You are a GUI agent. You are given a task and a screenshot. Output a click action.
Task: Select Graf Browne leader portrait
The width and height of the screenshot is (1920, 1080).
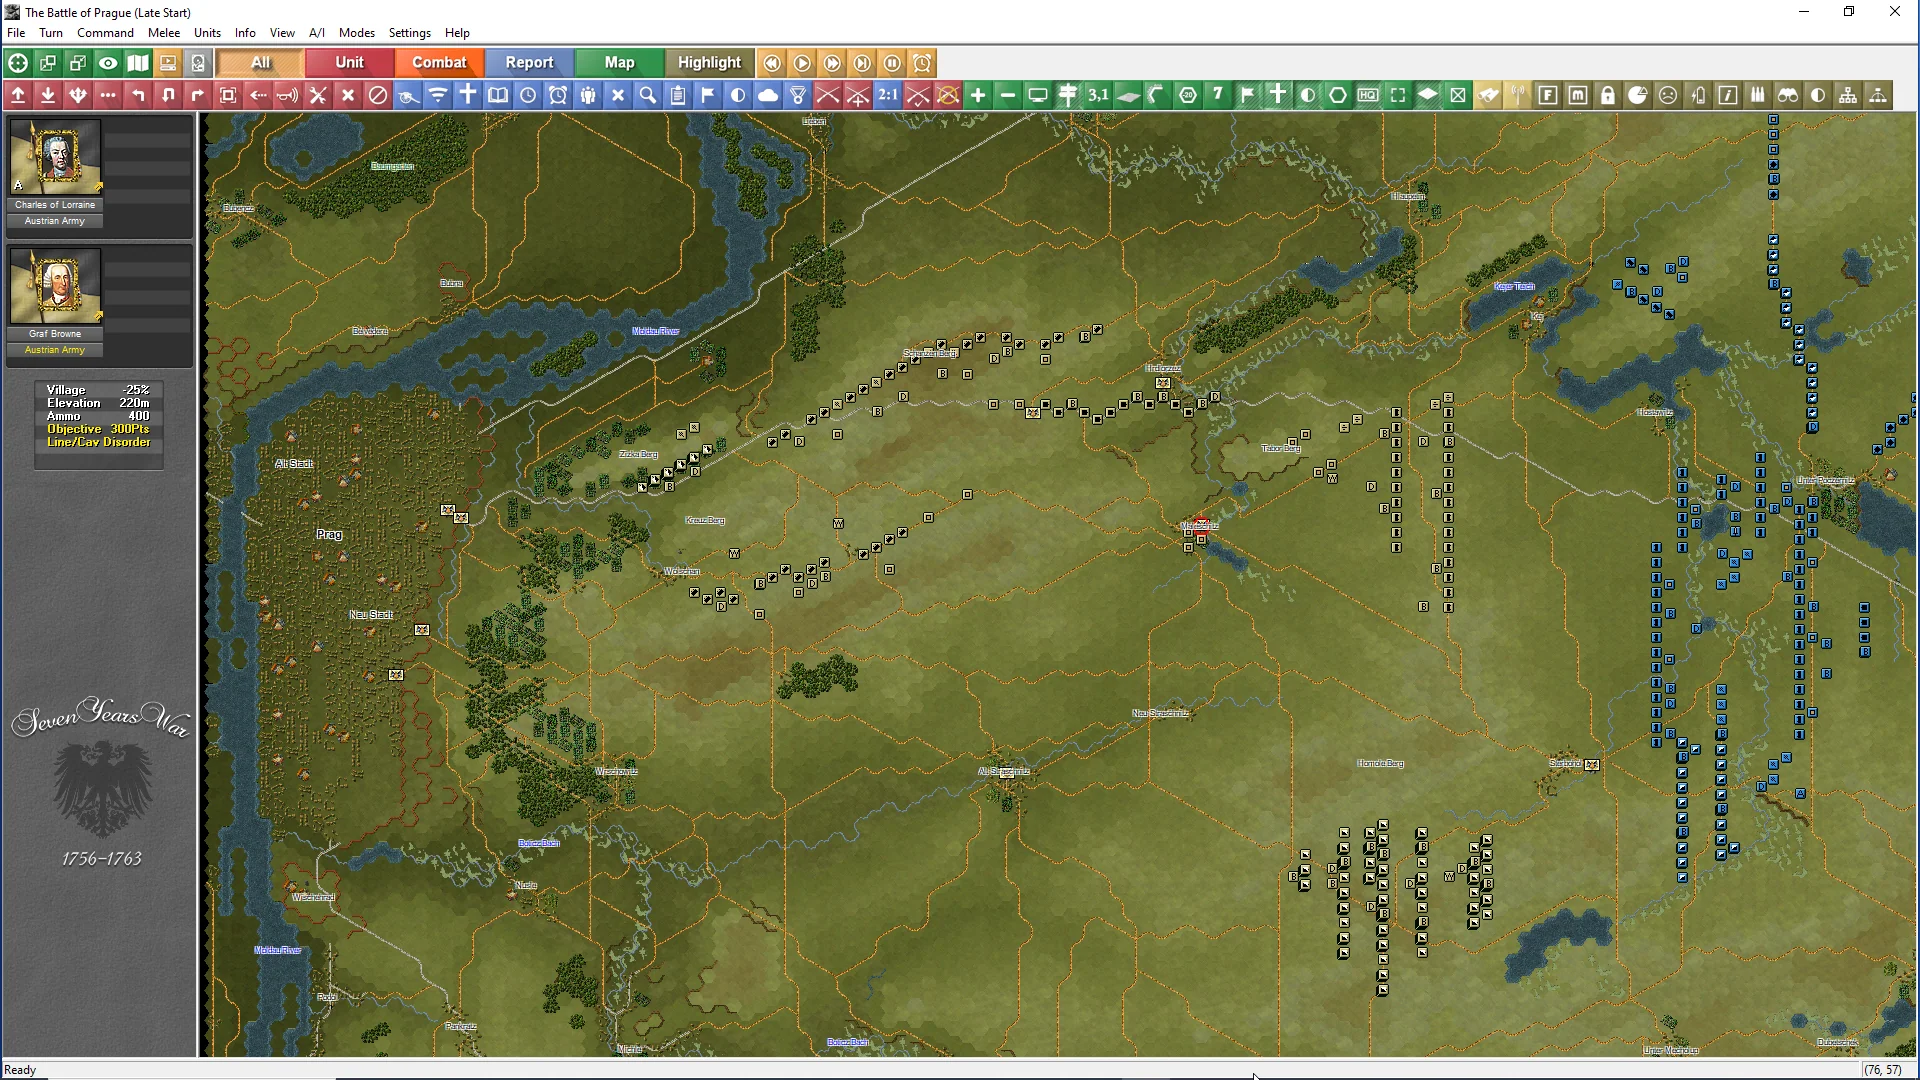[56, 287]
